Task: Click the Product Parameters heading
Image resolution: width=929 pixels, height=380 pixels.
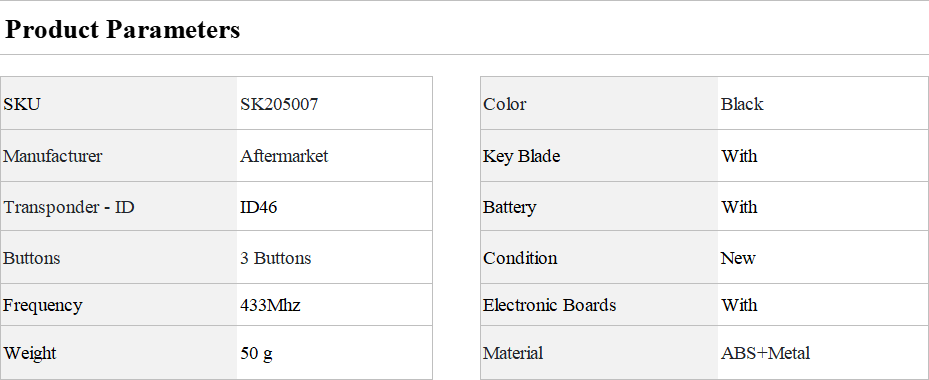Action: pos(123,29)
